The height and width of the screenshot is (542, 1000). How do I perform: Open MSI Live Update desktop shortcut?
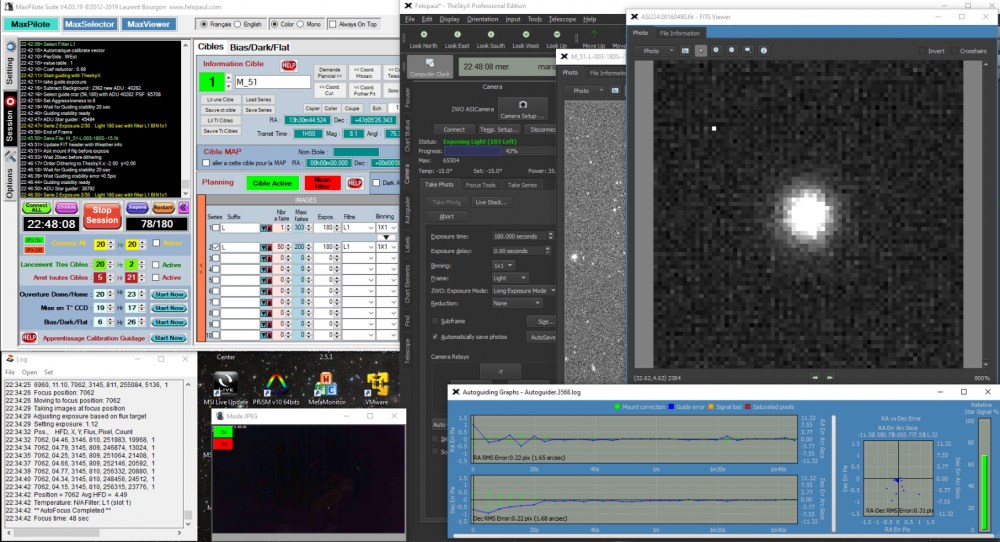point(226,386)
